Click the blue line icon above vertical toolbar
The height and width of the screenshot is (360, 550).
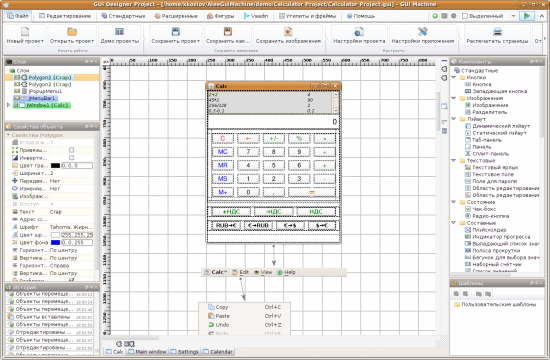tap(444, 61)
